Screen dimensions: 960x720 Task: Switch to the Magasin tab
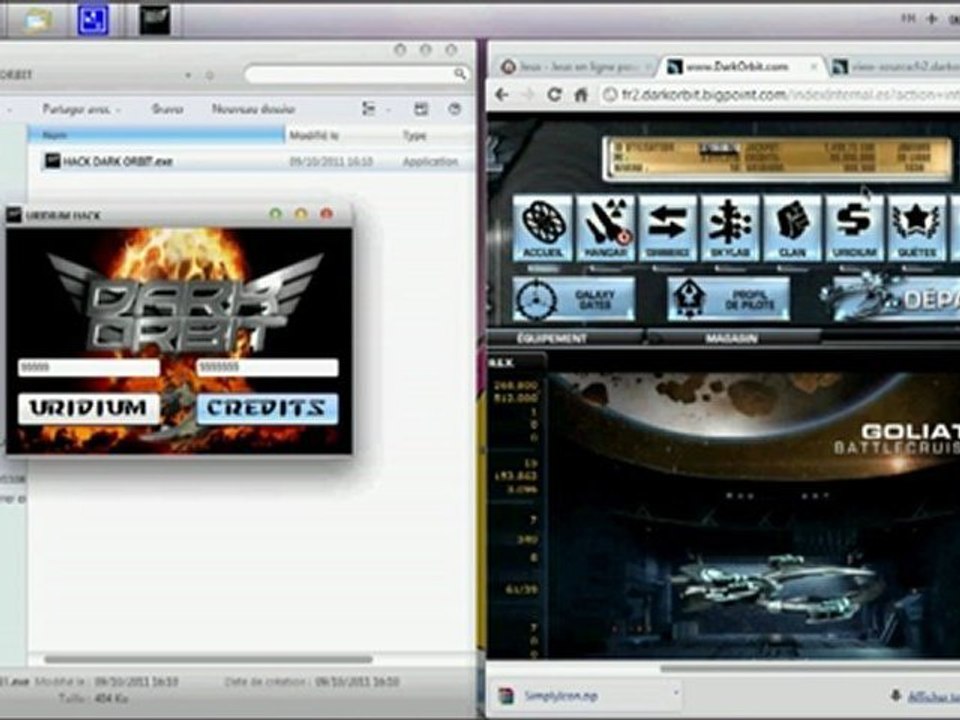[732, 338]
